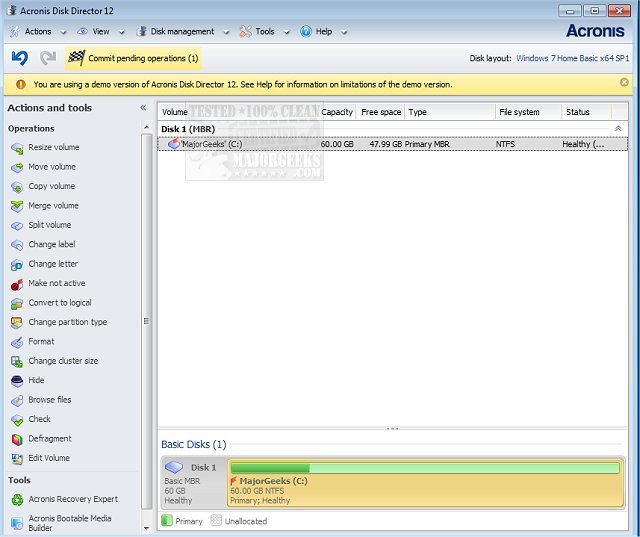This screenshot has width=640, height=537.
Task: Dismiss the demo version notification bar
Action: [x=624, y=84]
